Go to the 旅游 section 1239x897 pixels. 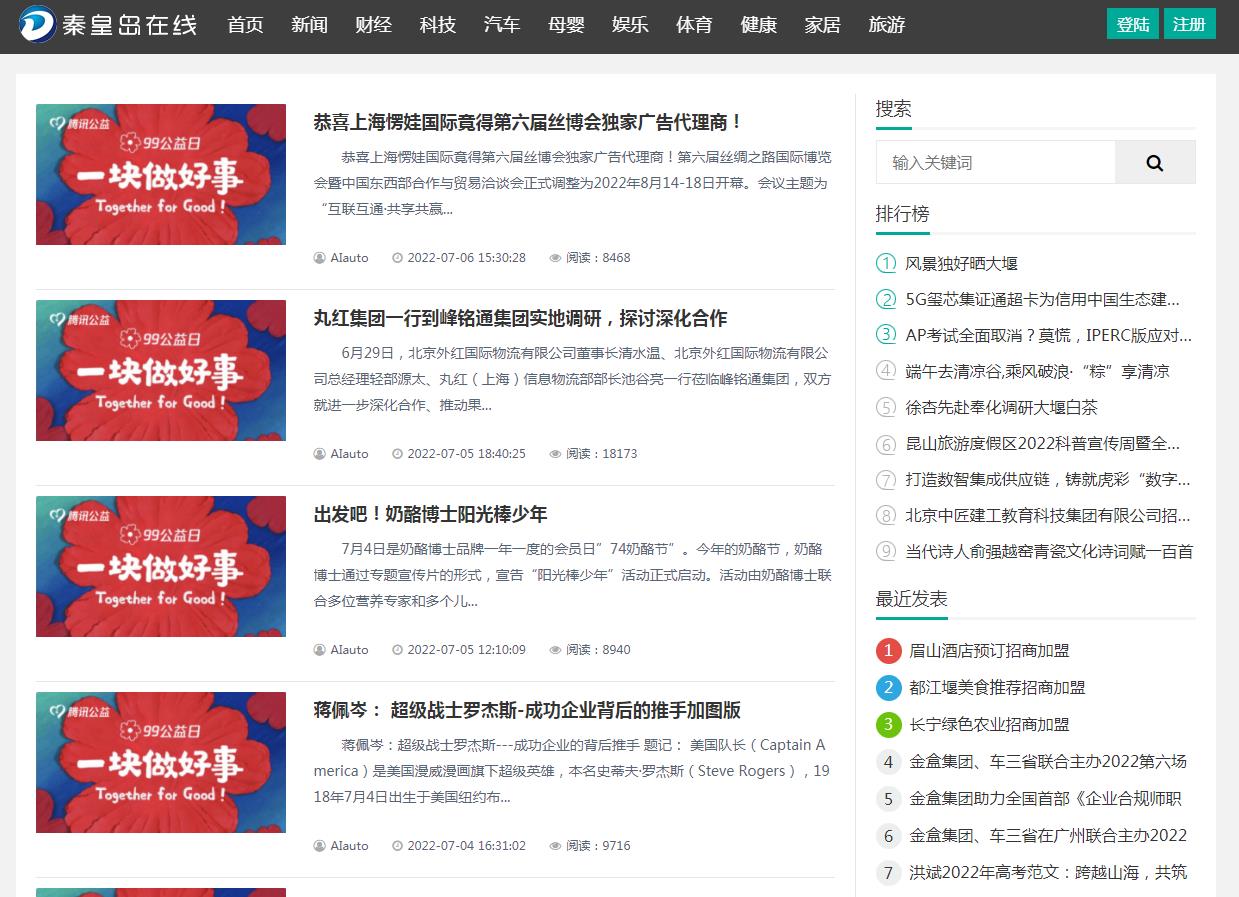(887, 25)
